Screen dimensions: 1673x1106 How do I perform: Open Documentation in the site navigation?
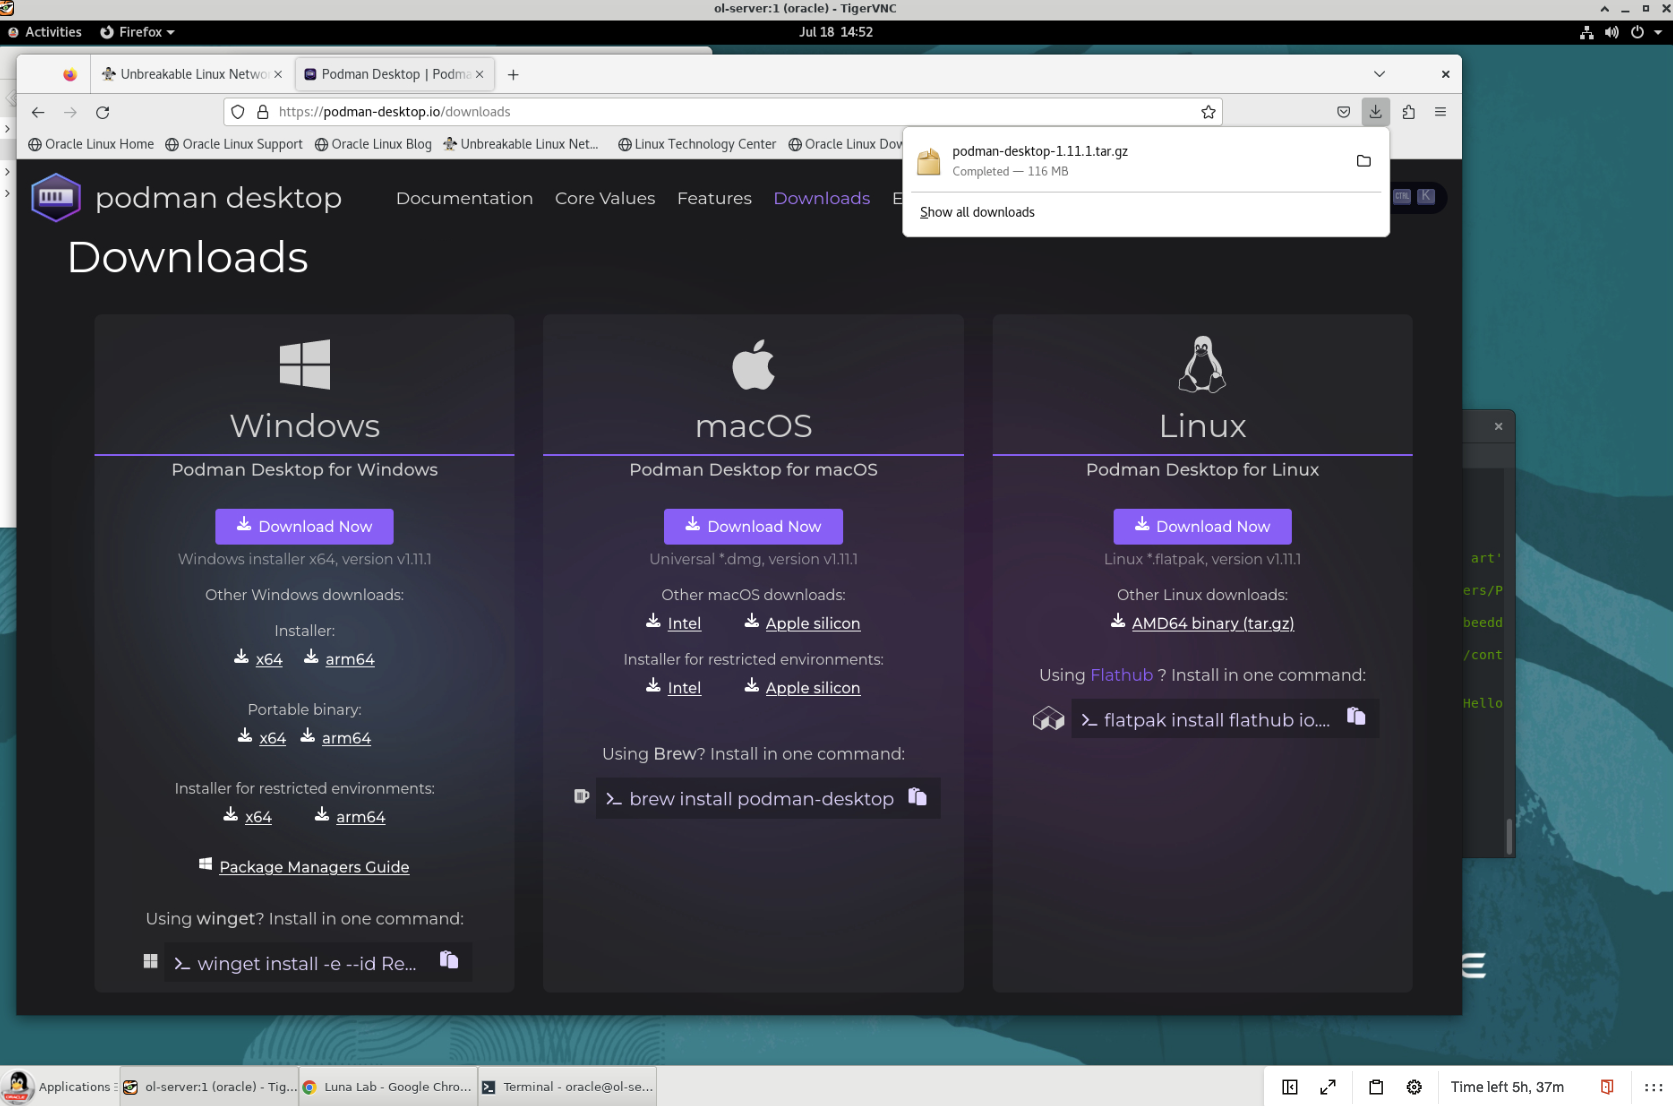[x=464, y=198]
